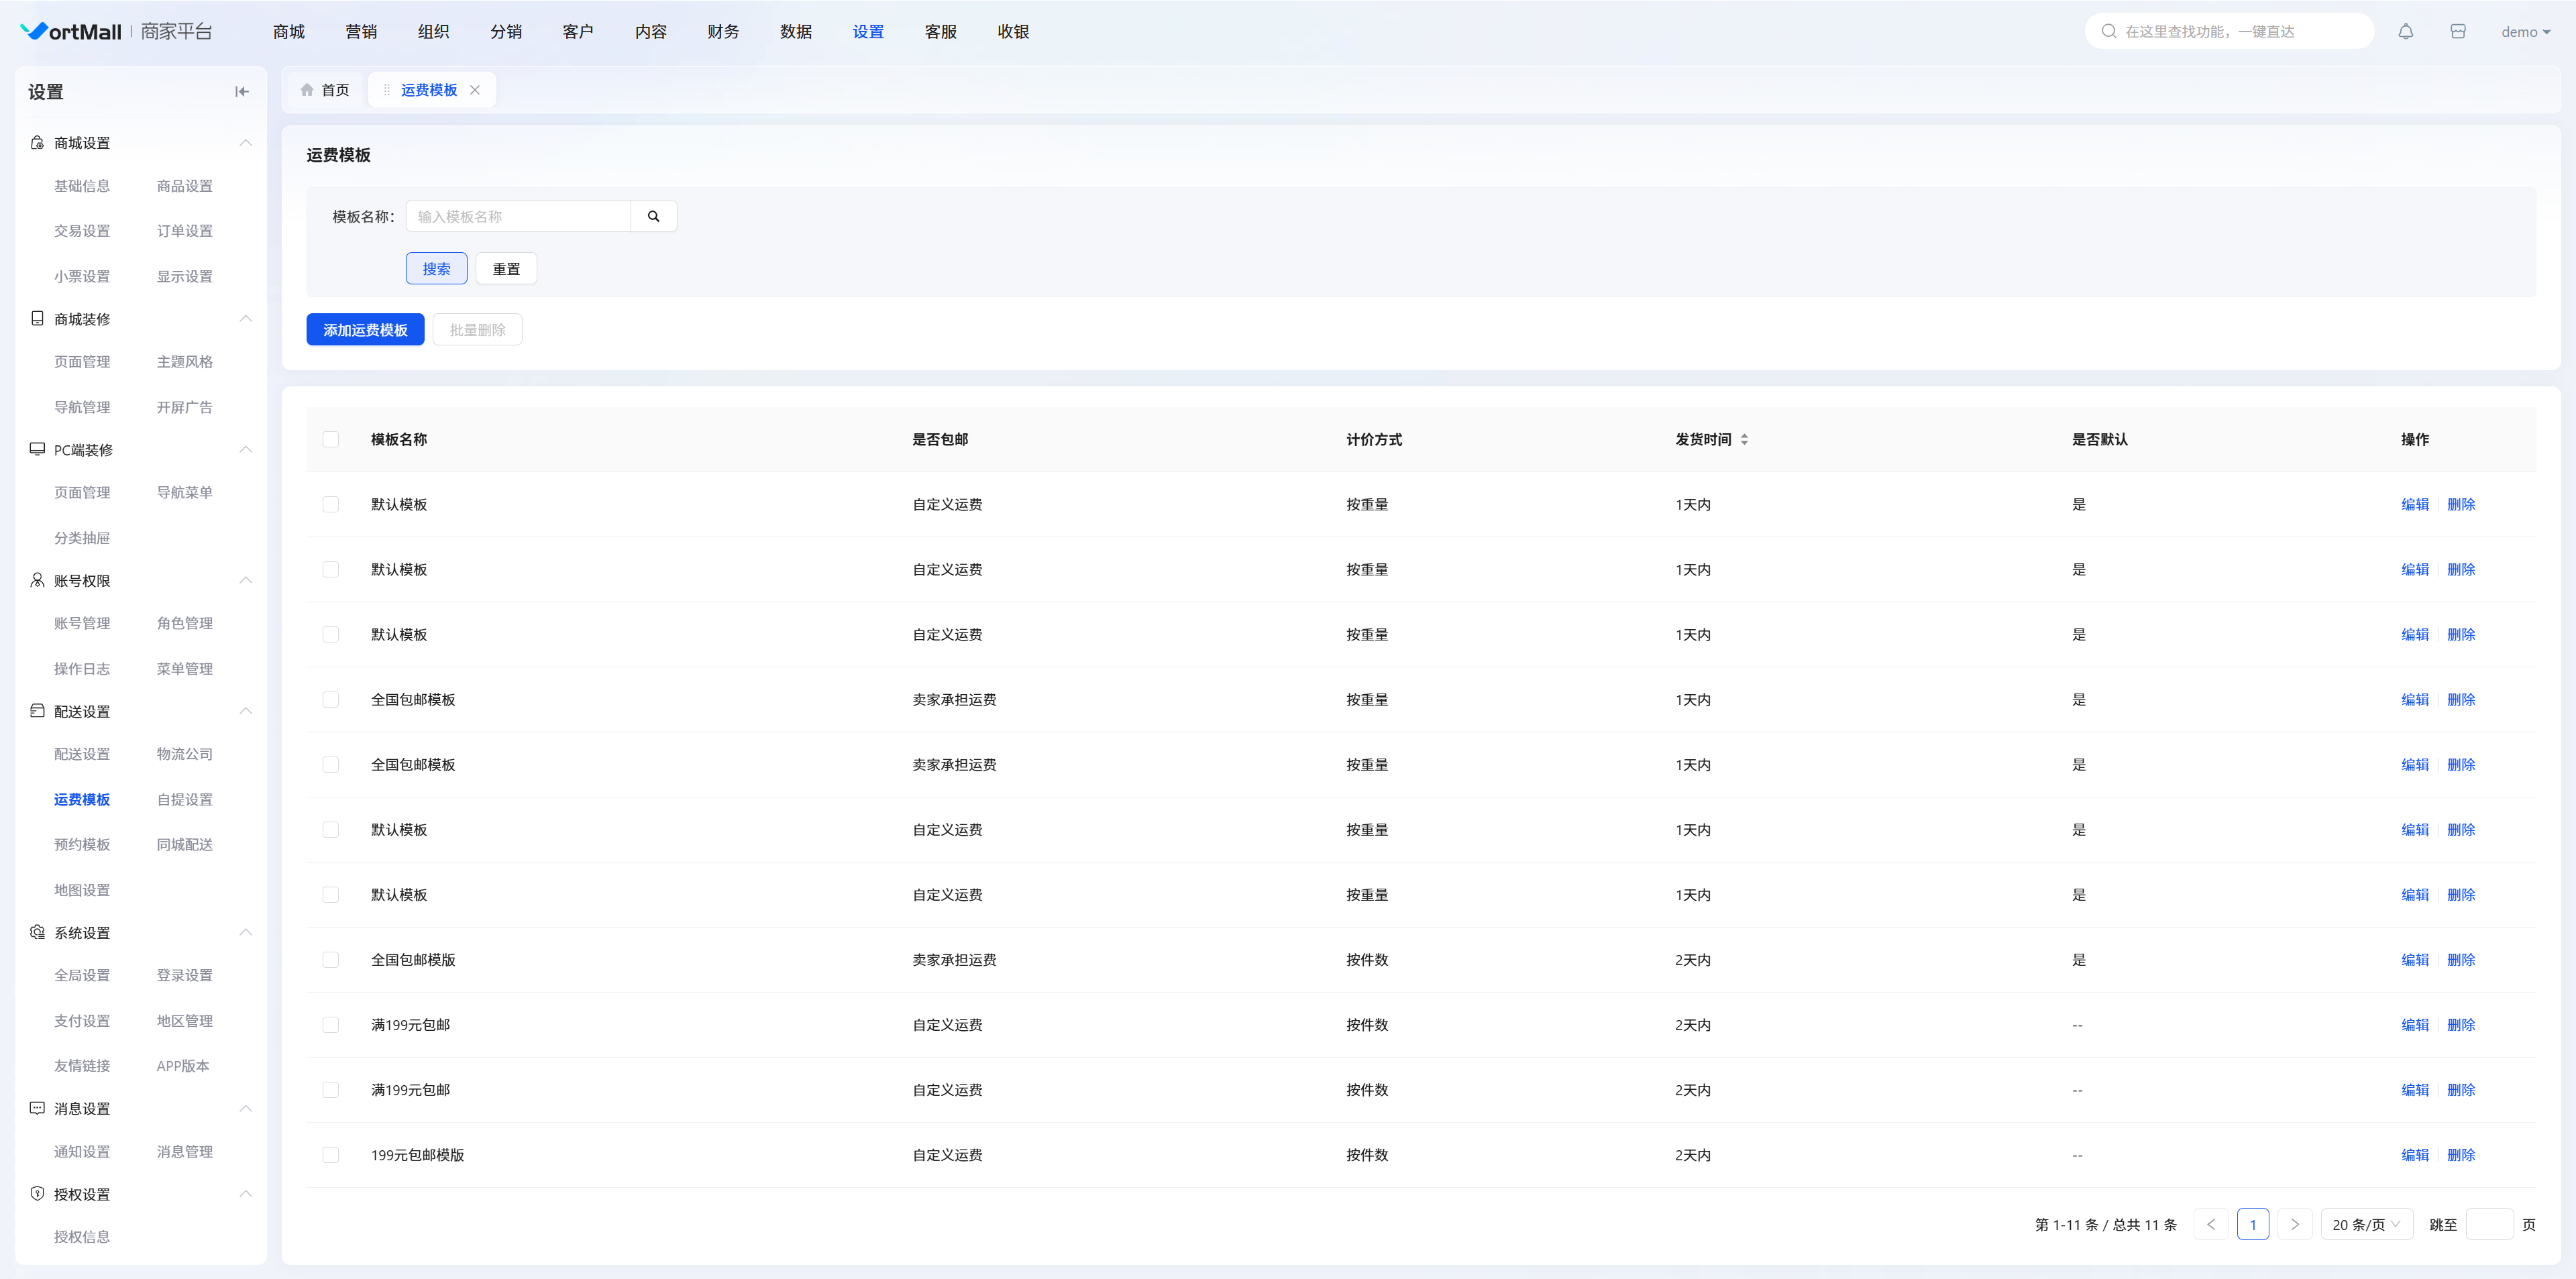Go to previous page arrow
This screenshot has height=1279, width=2576.
2210,1224
